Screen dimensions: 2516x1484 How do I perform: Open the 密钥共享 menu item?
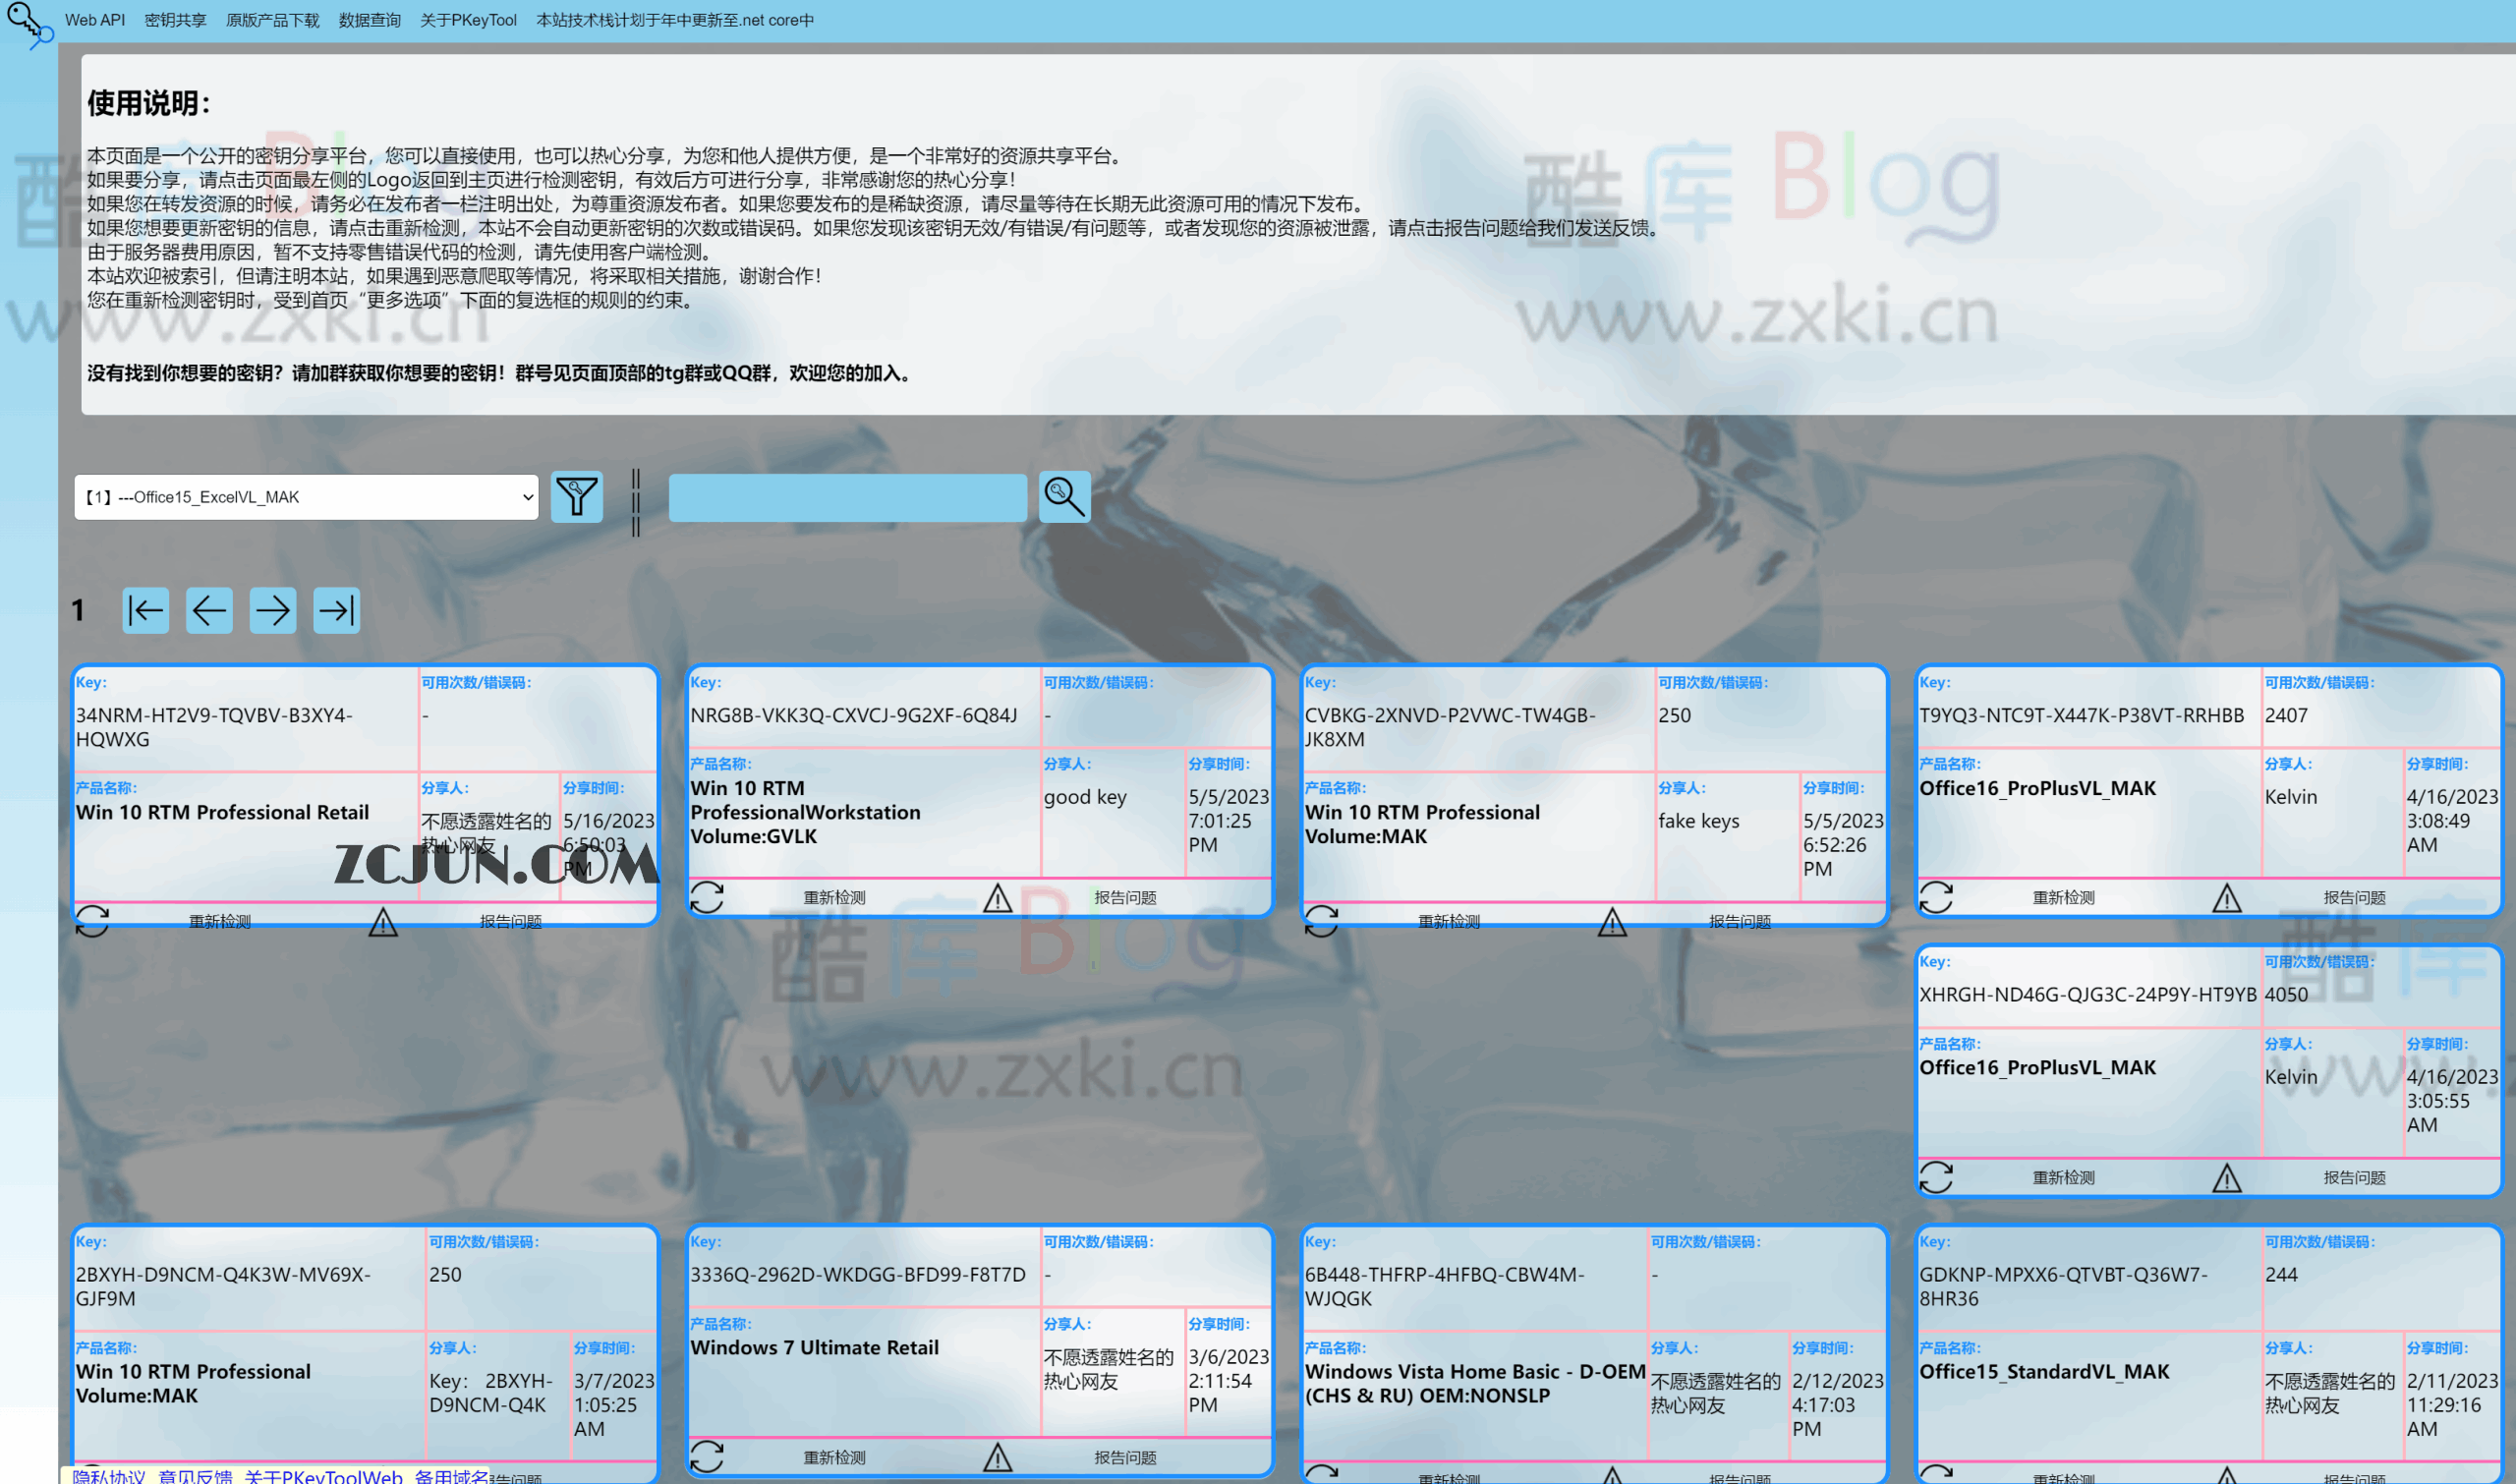click(x=175, y=20)
